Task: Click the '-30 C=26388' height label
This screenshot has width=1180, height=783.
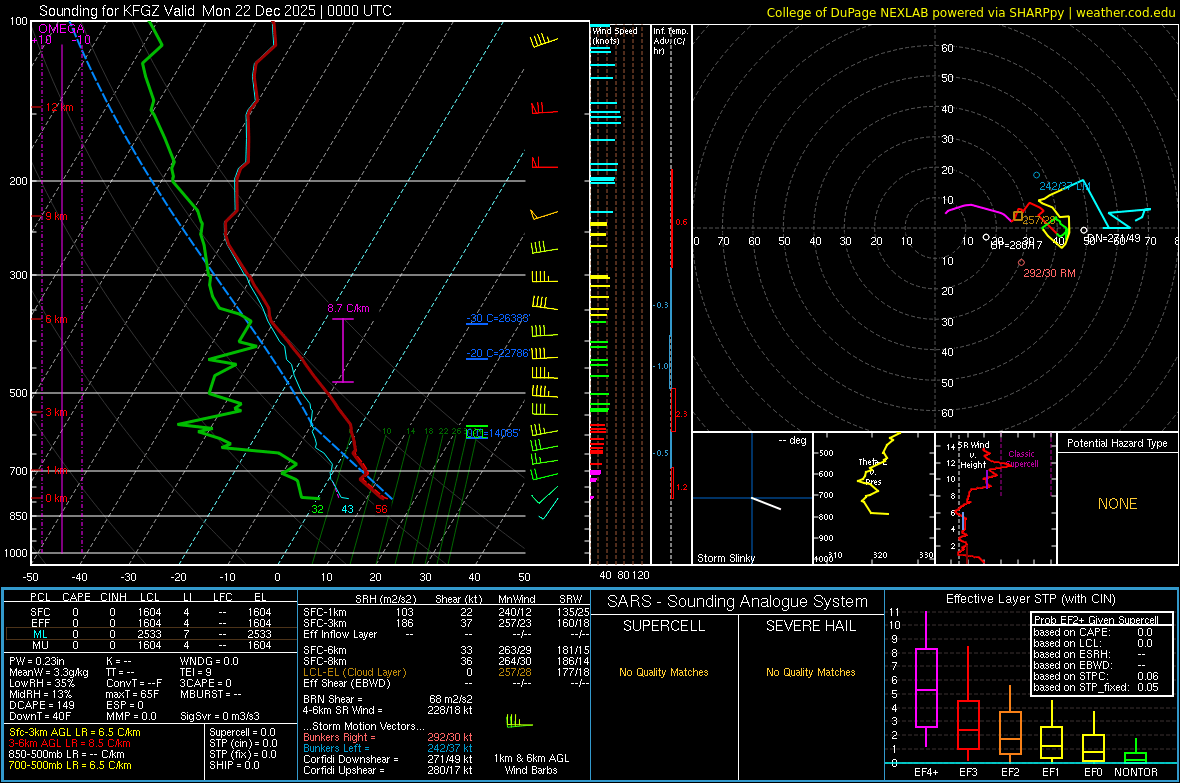Action: (498, 318)
